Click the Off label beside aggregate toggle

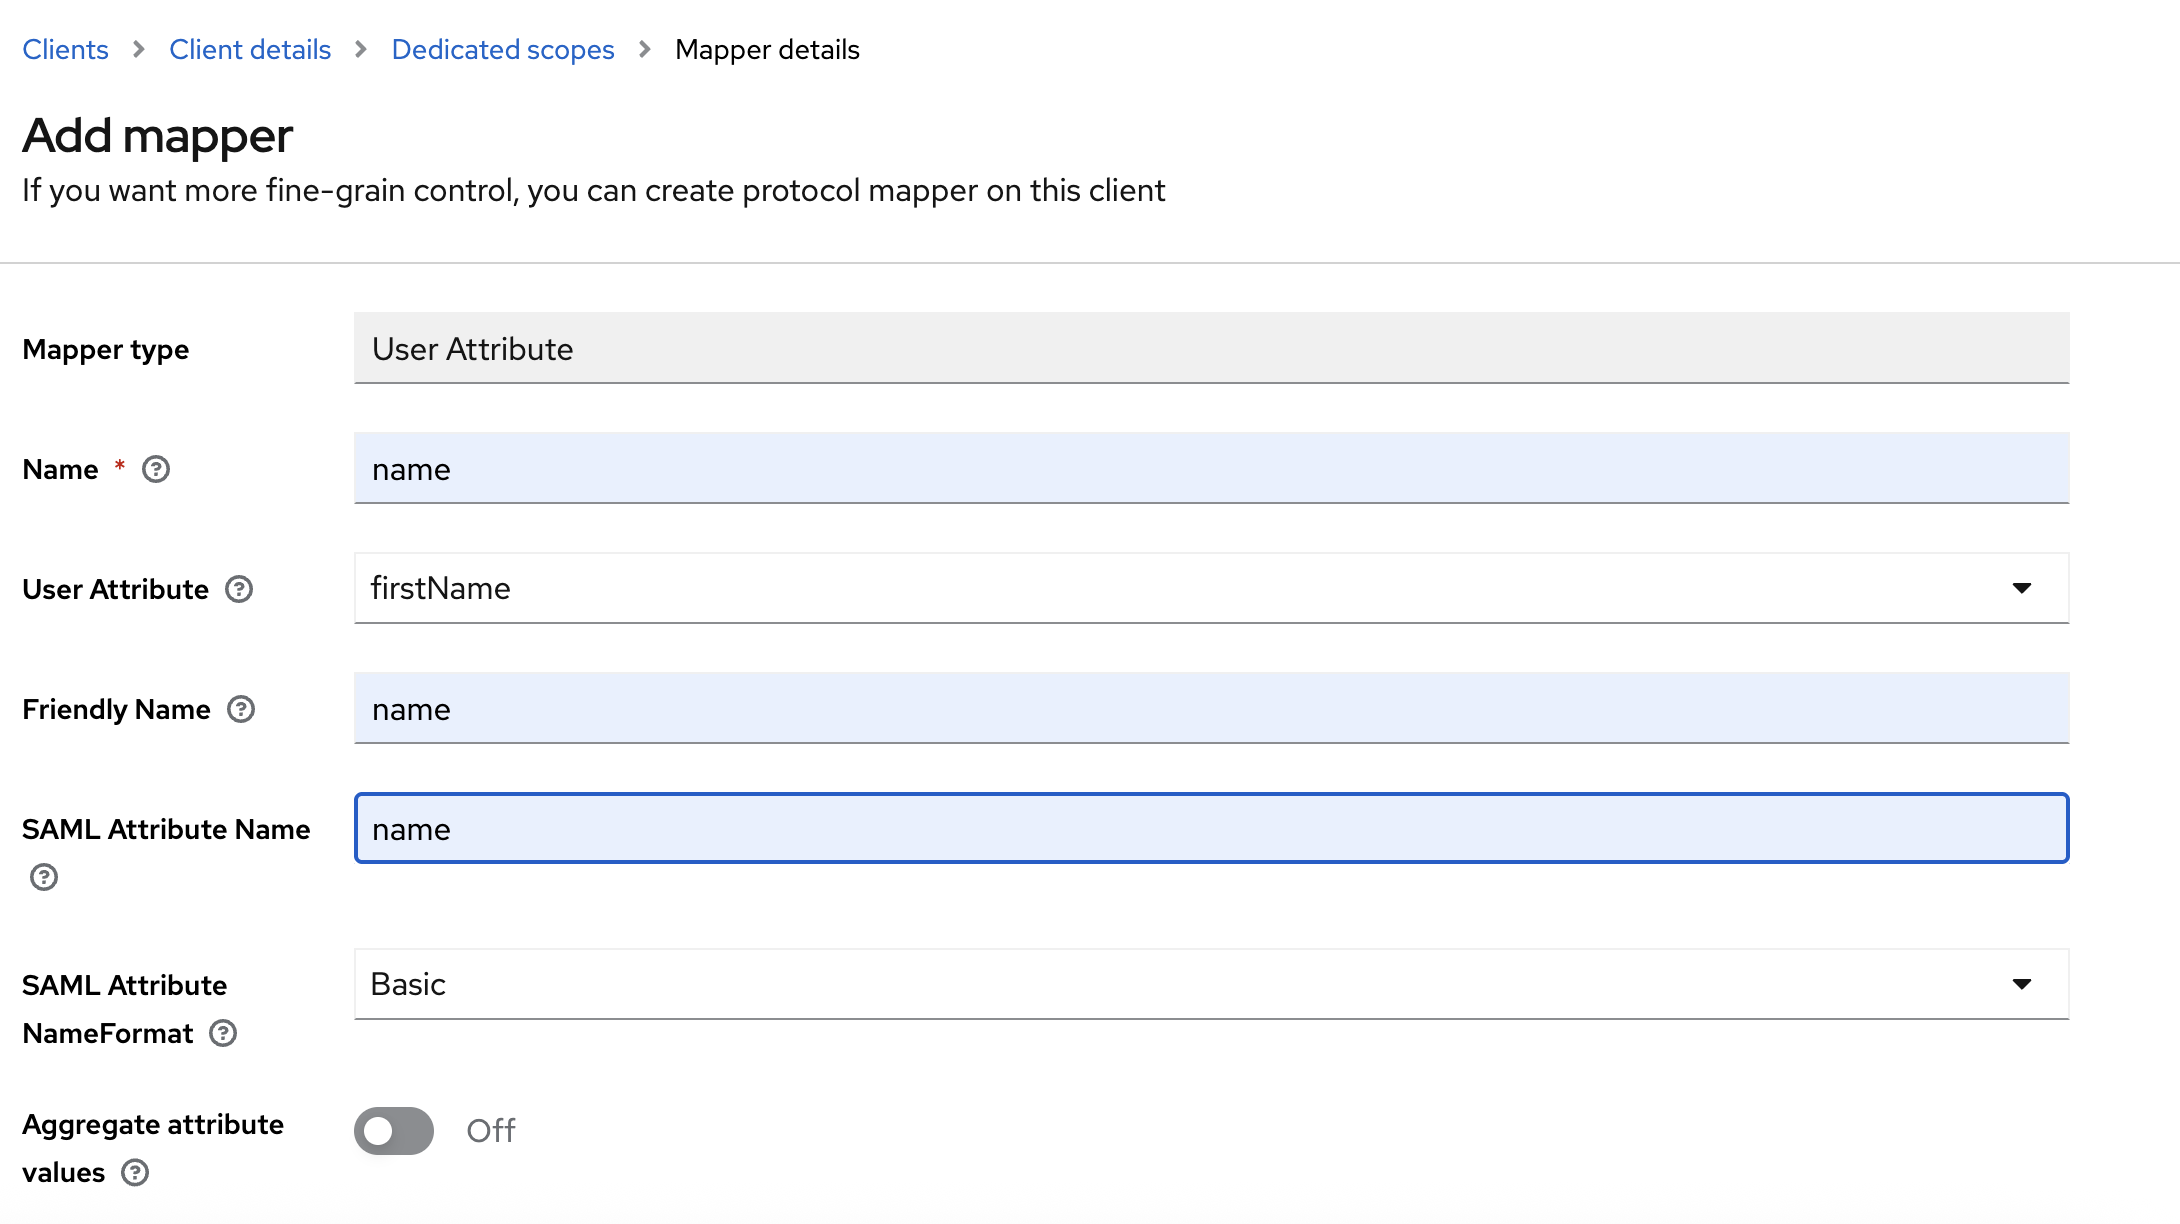(490, 1130)
